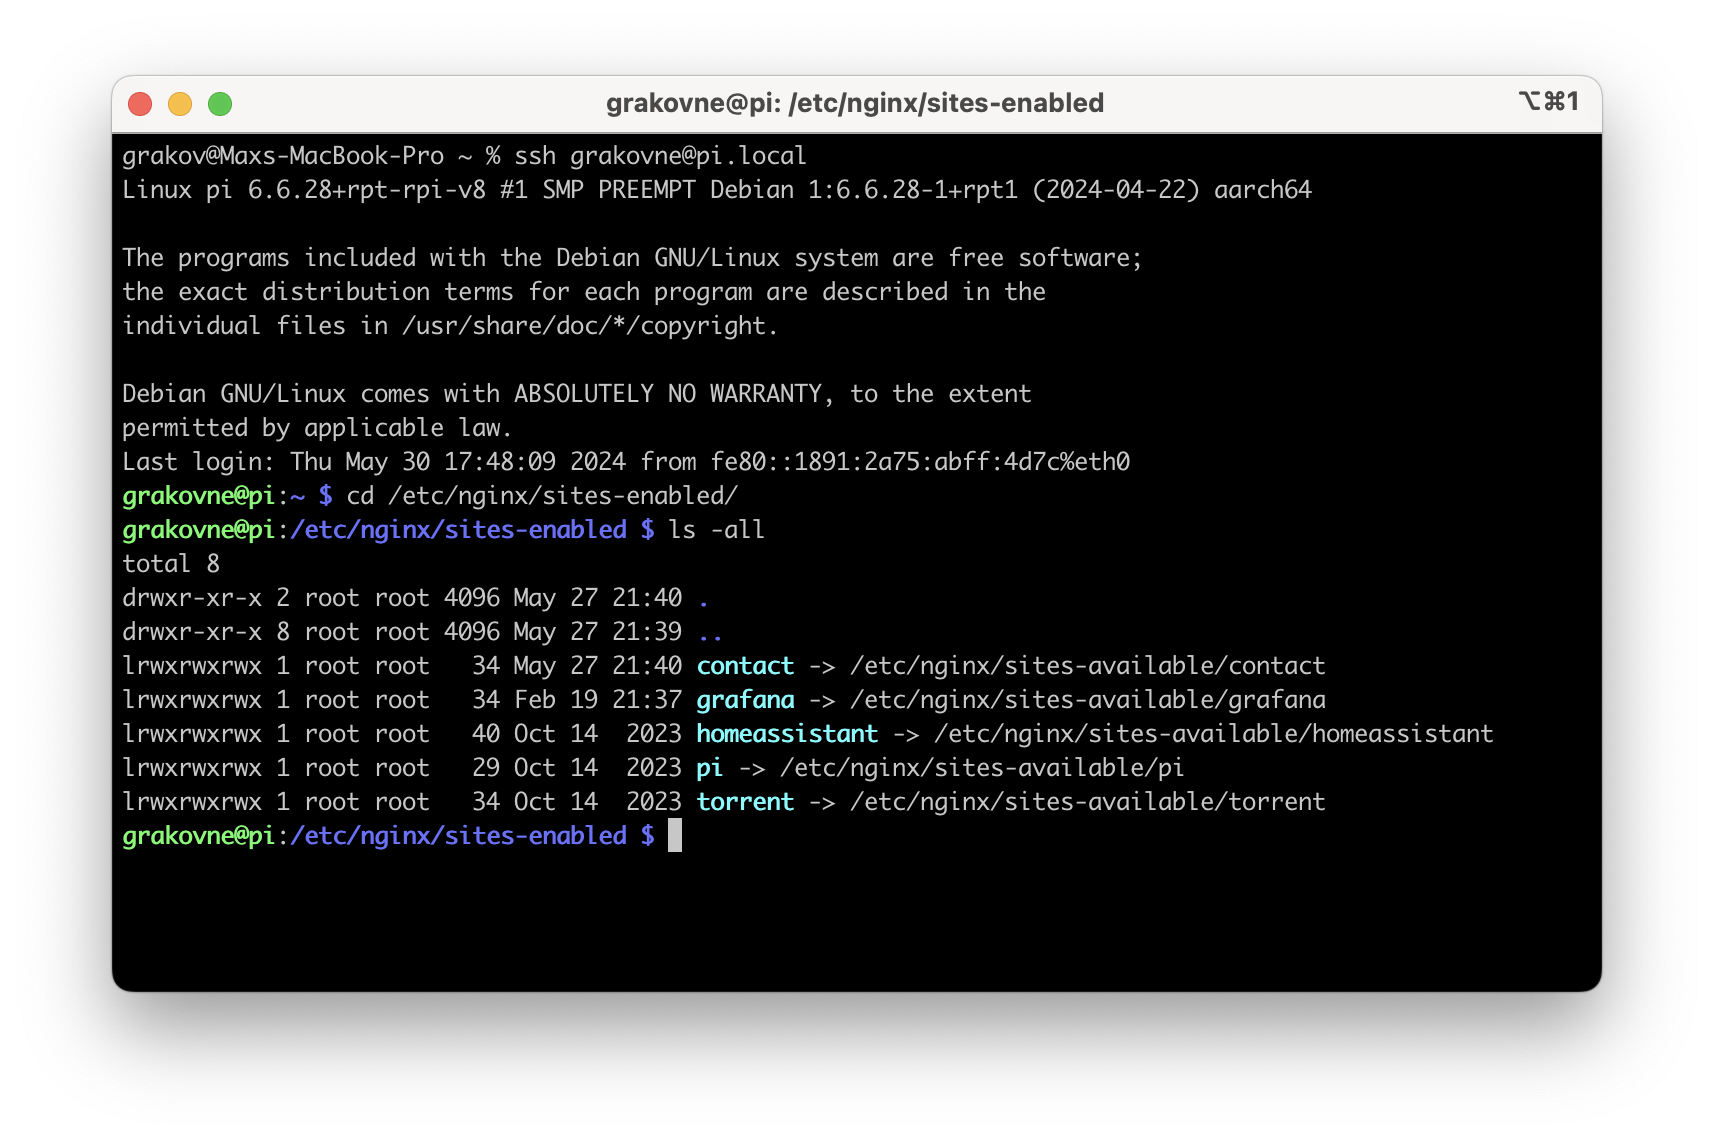Click the "Feb 19 21:37" timestamp in grafana row
Screen dimensions: 1714x1140
tap(598, 700)
